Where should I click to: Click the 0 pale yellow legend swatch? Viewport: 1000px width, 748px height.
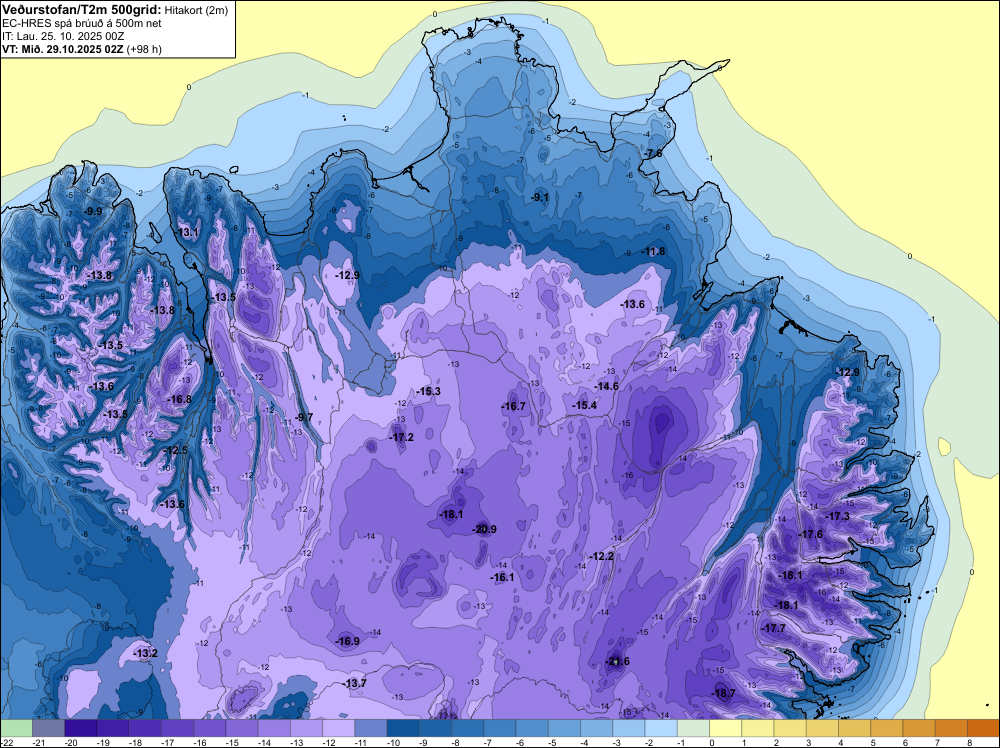tap(726, 728)
